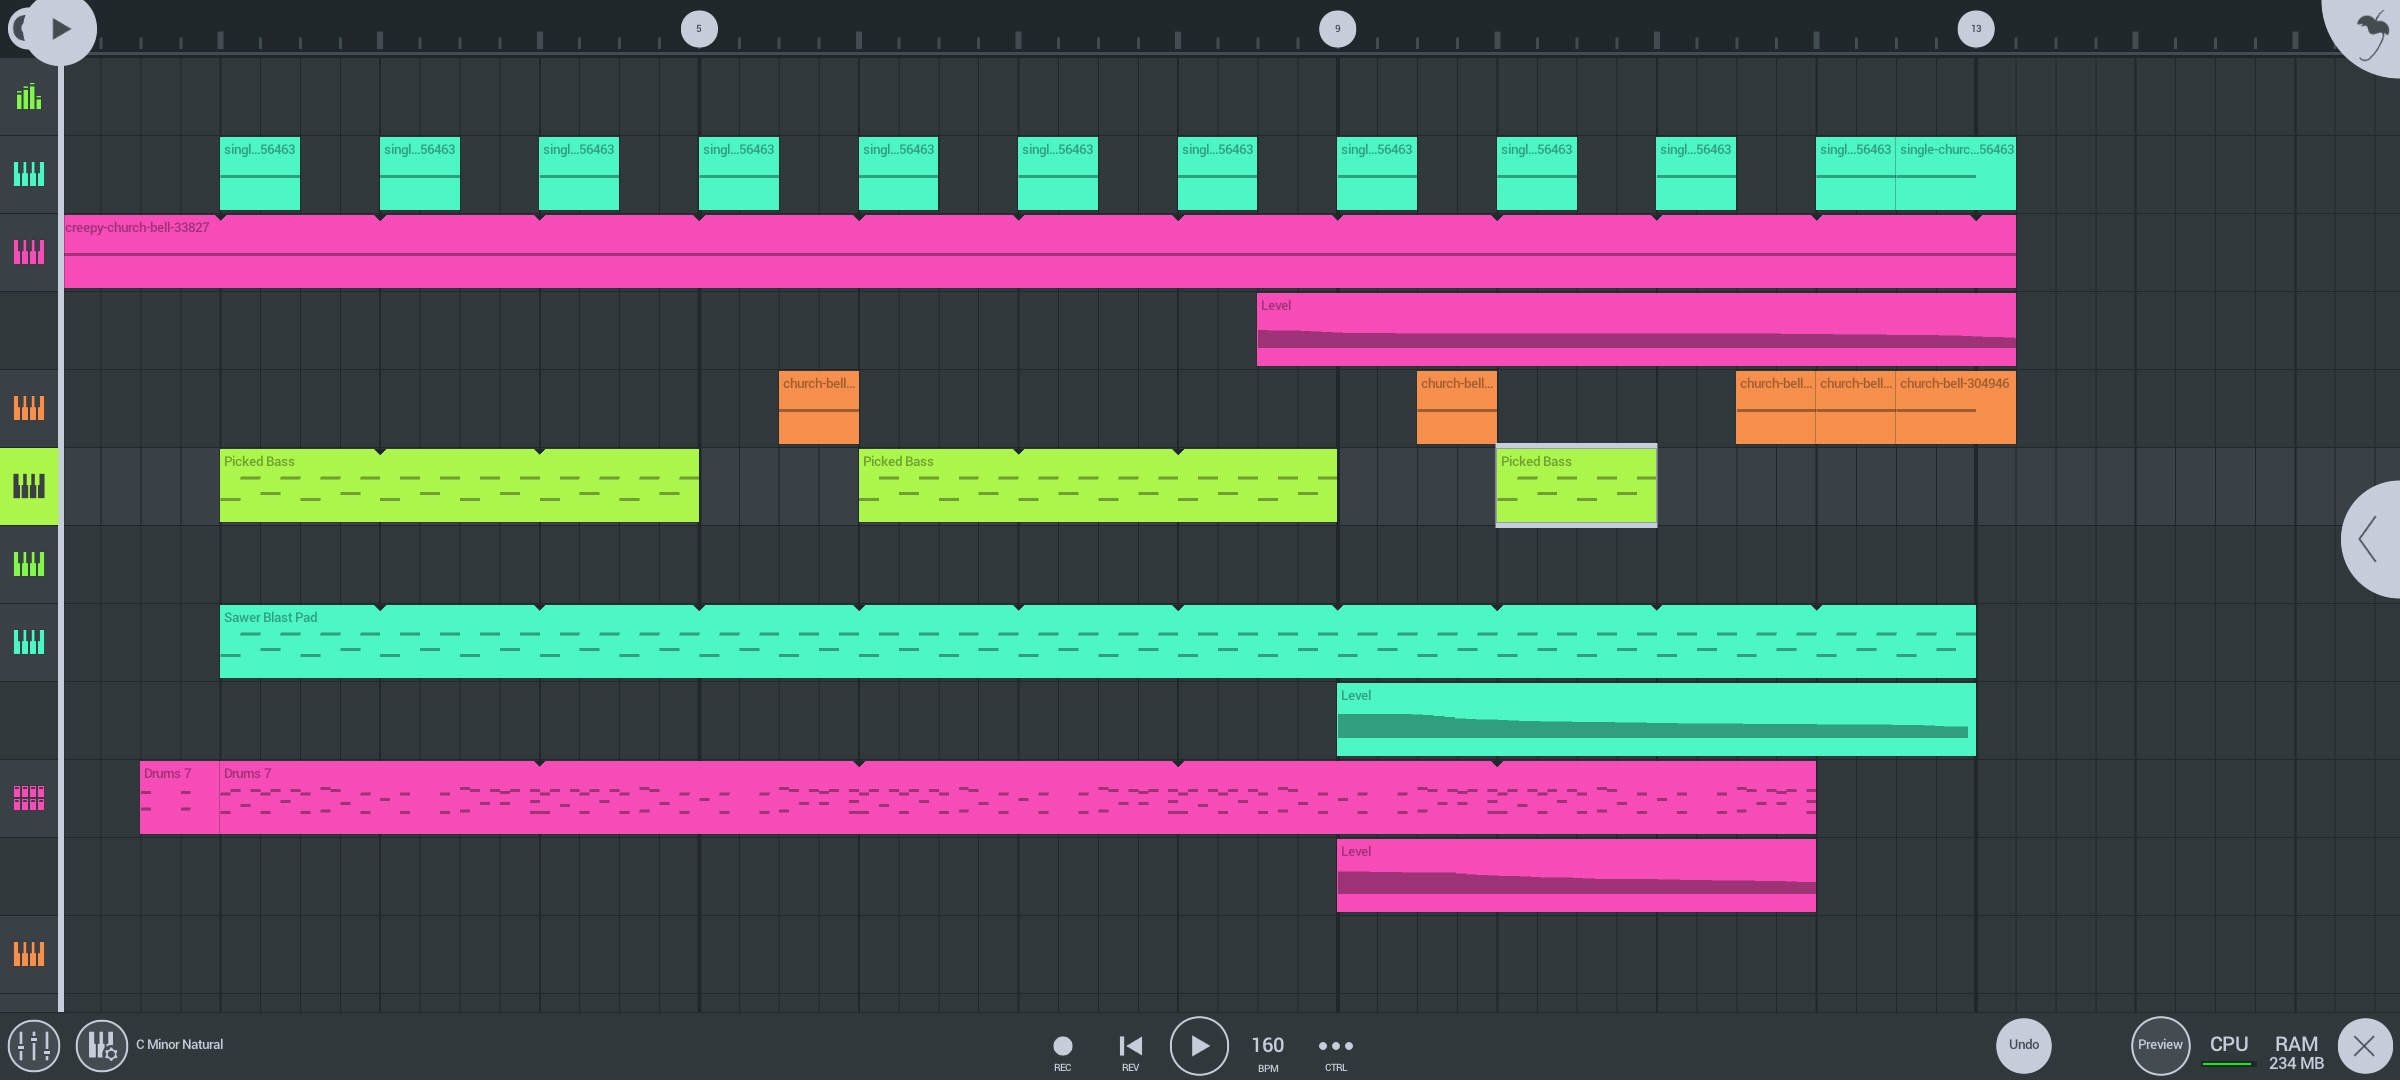Start playback with bottom Play button
The image size is (2400, 1080).
(1199, 1046)
